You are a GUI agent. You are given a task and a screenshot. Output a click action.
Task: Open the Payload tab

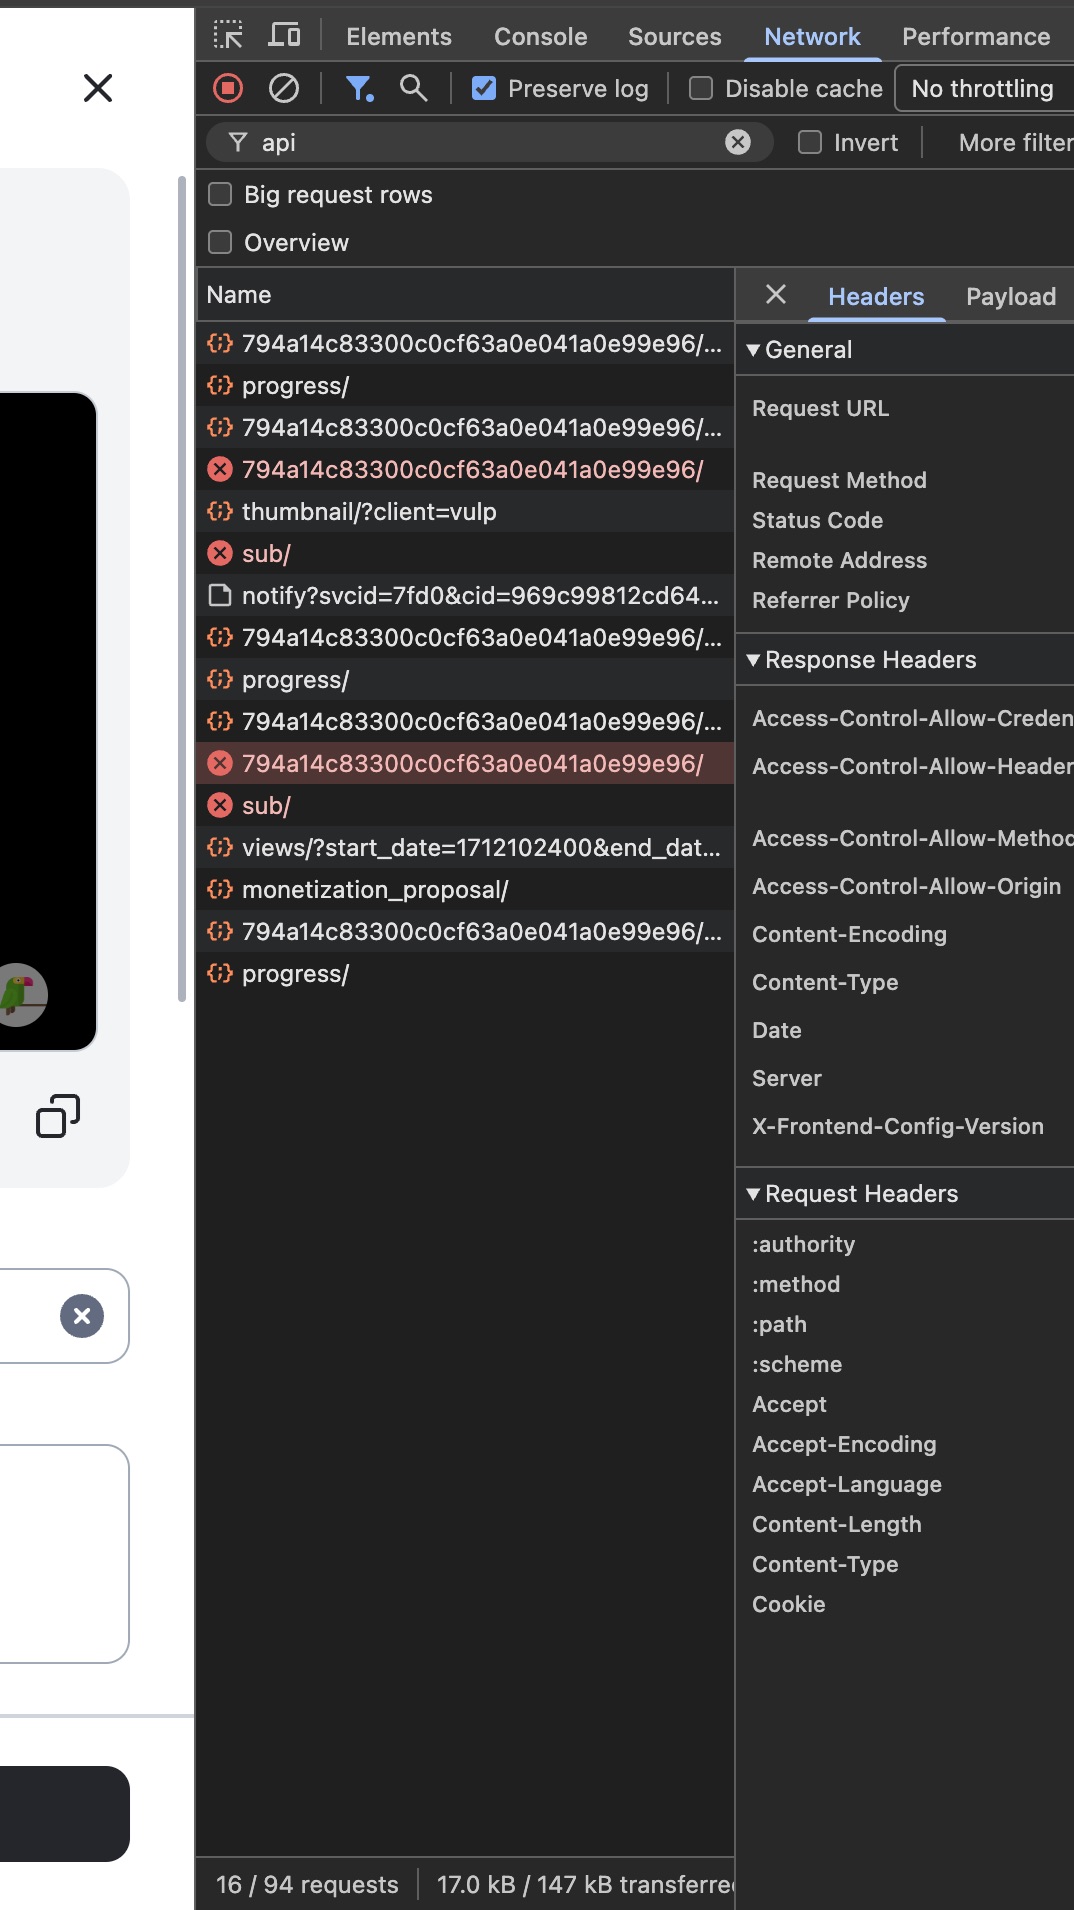(x=1010, y=297)
